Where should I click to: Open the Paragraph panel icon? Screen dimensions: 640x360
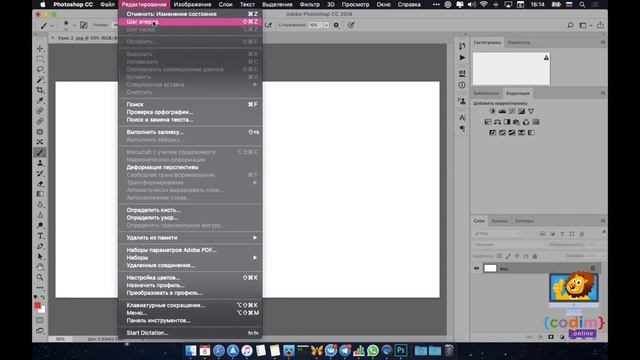(462, 129)
